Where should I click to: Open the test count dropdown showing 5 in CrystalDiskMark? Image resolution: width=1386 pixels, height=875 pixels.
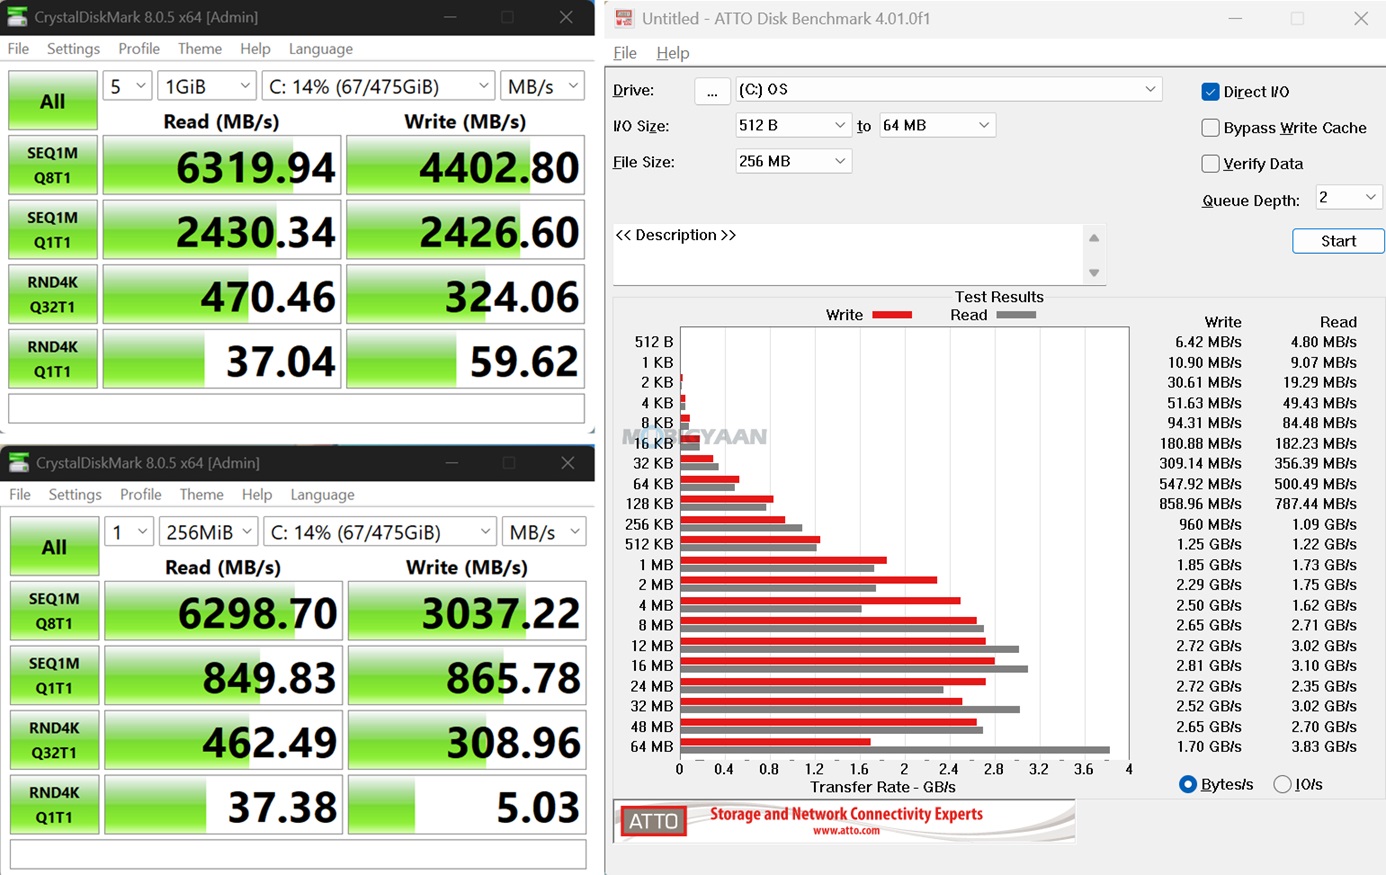tap(127, 87)
